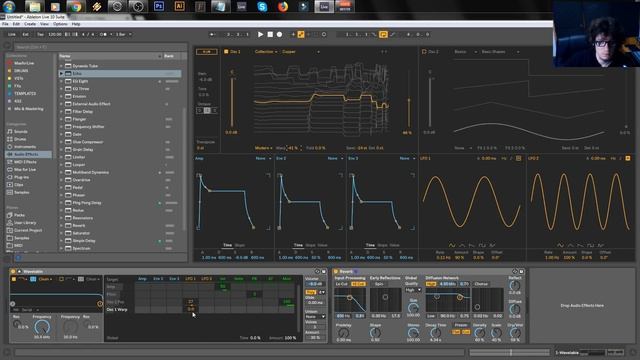Open Osc 1 Modern effect mode dropdown
This screenshot has width=640, height=360.
264,148
